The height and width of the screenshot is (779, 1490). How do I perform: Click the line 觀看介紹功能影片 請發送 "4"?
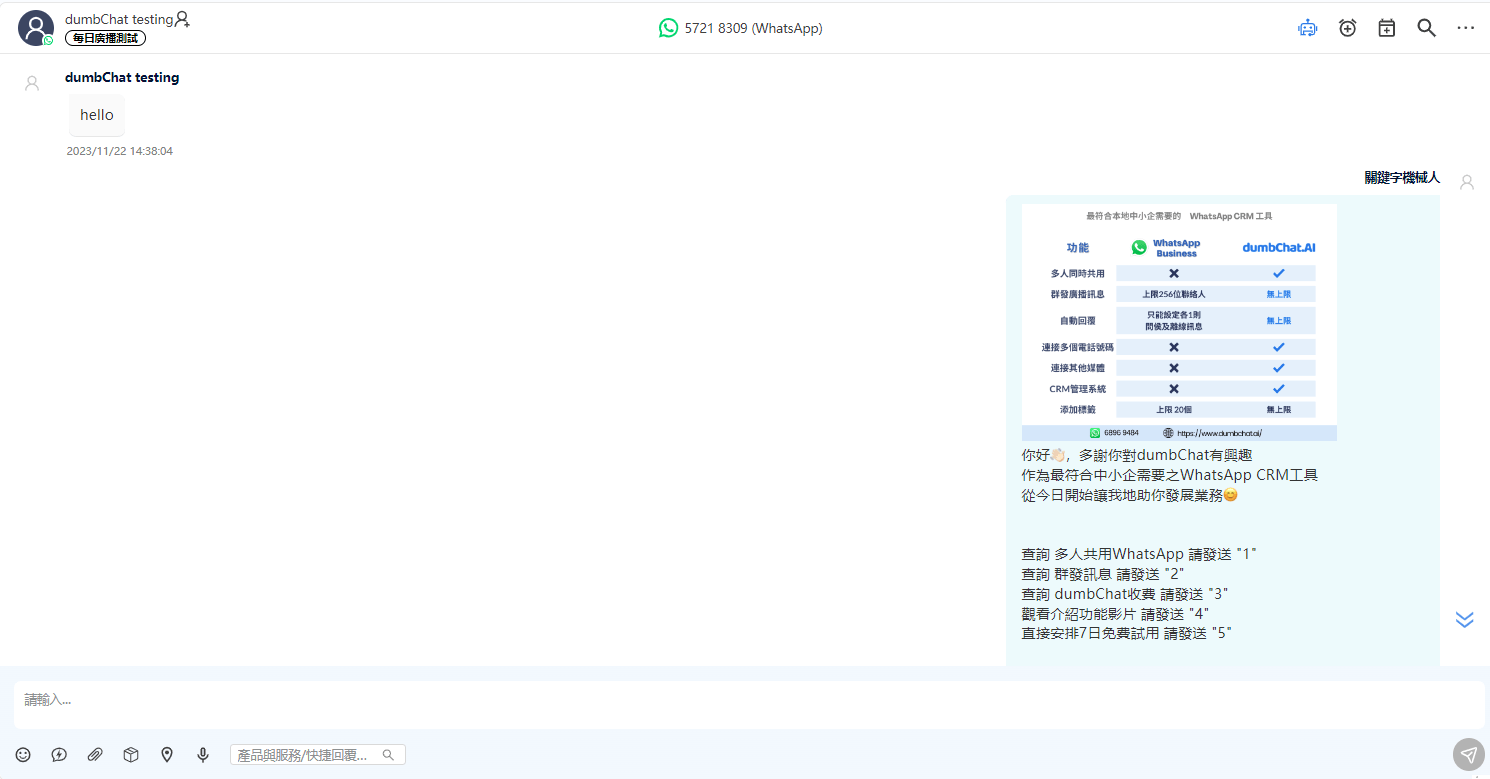coord(1116,614)
